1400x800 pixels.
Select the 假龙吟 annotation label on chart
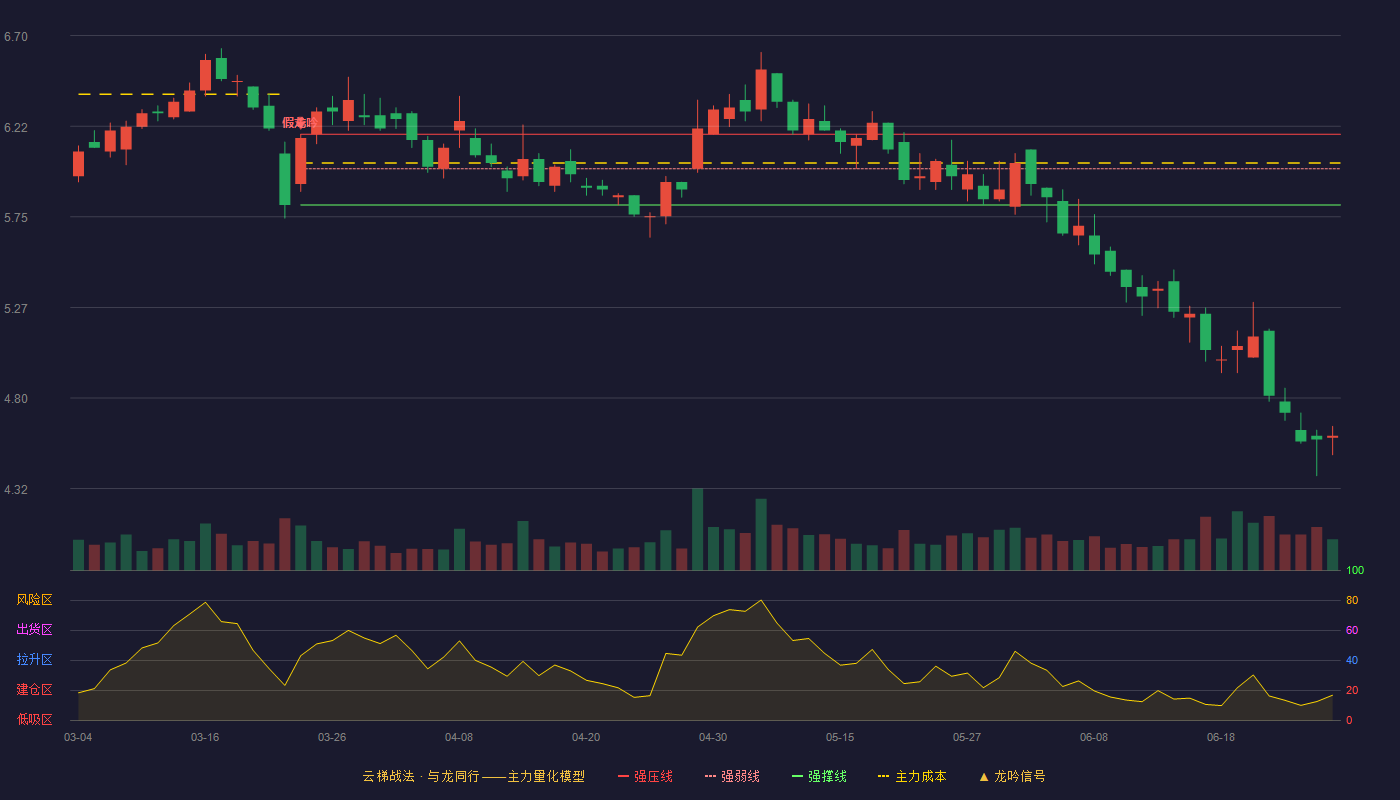pos(300,122)
